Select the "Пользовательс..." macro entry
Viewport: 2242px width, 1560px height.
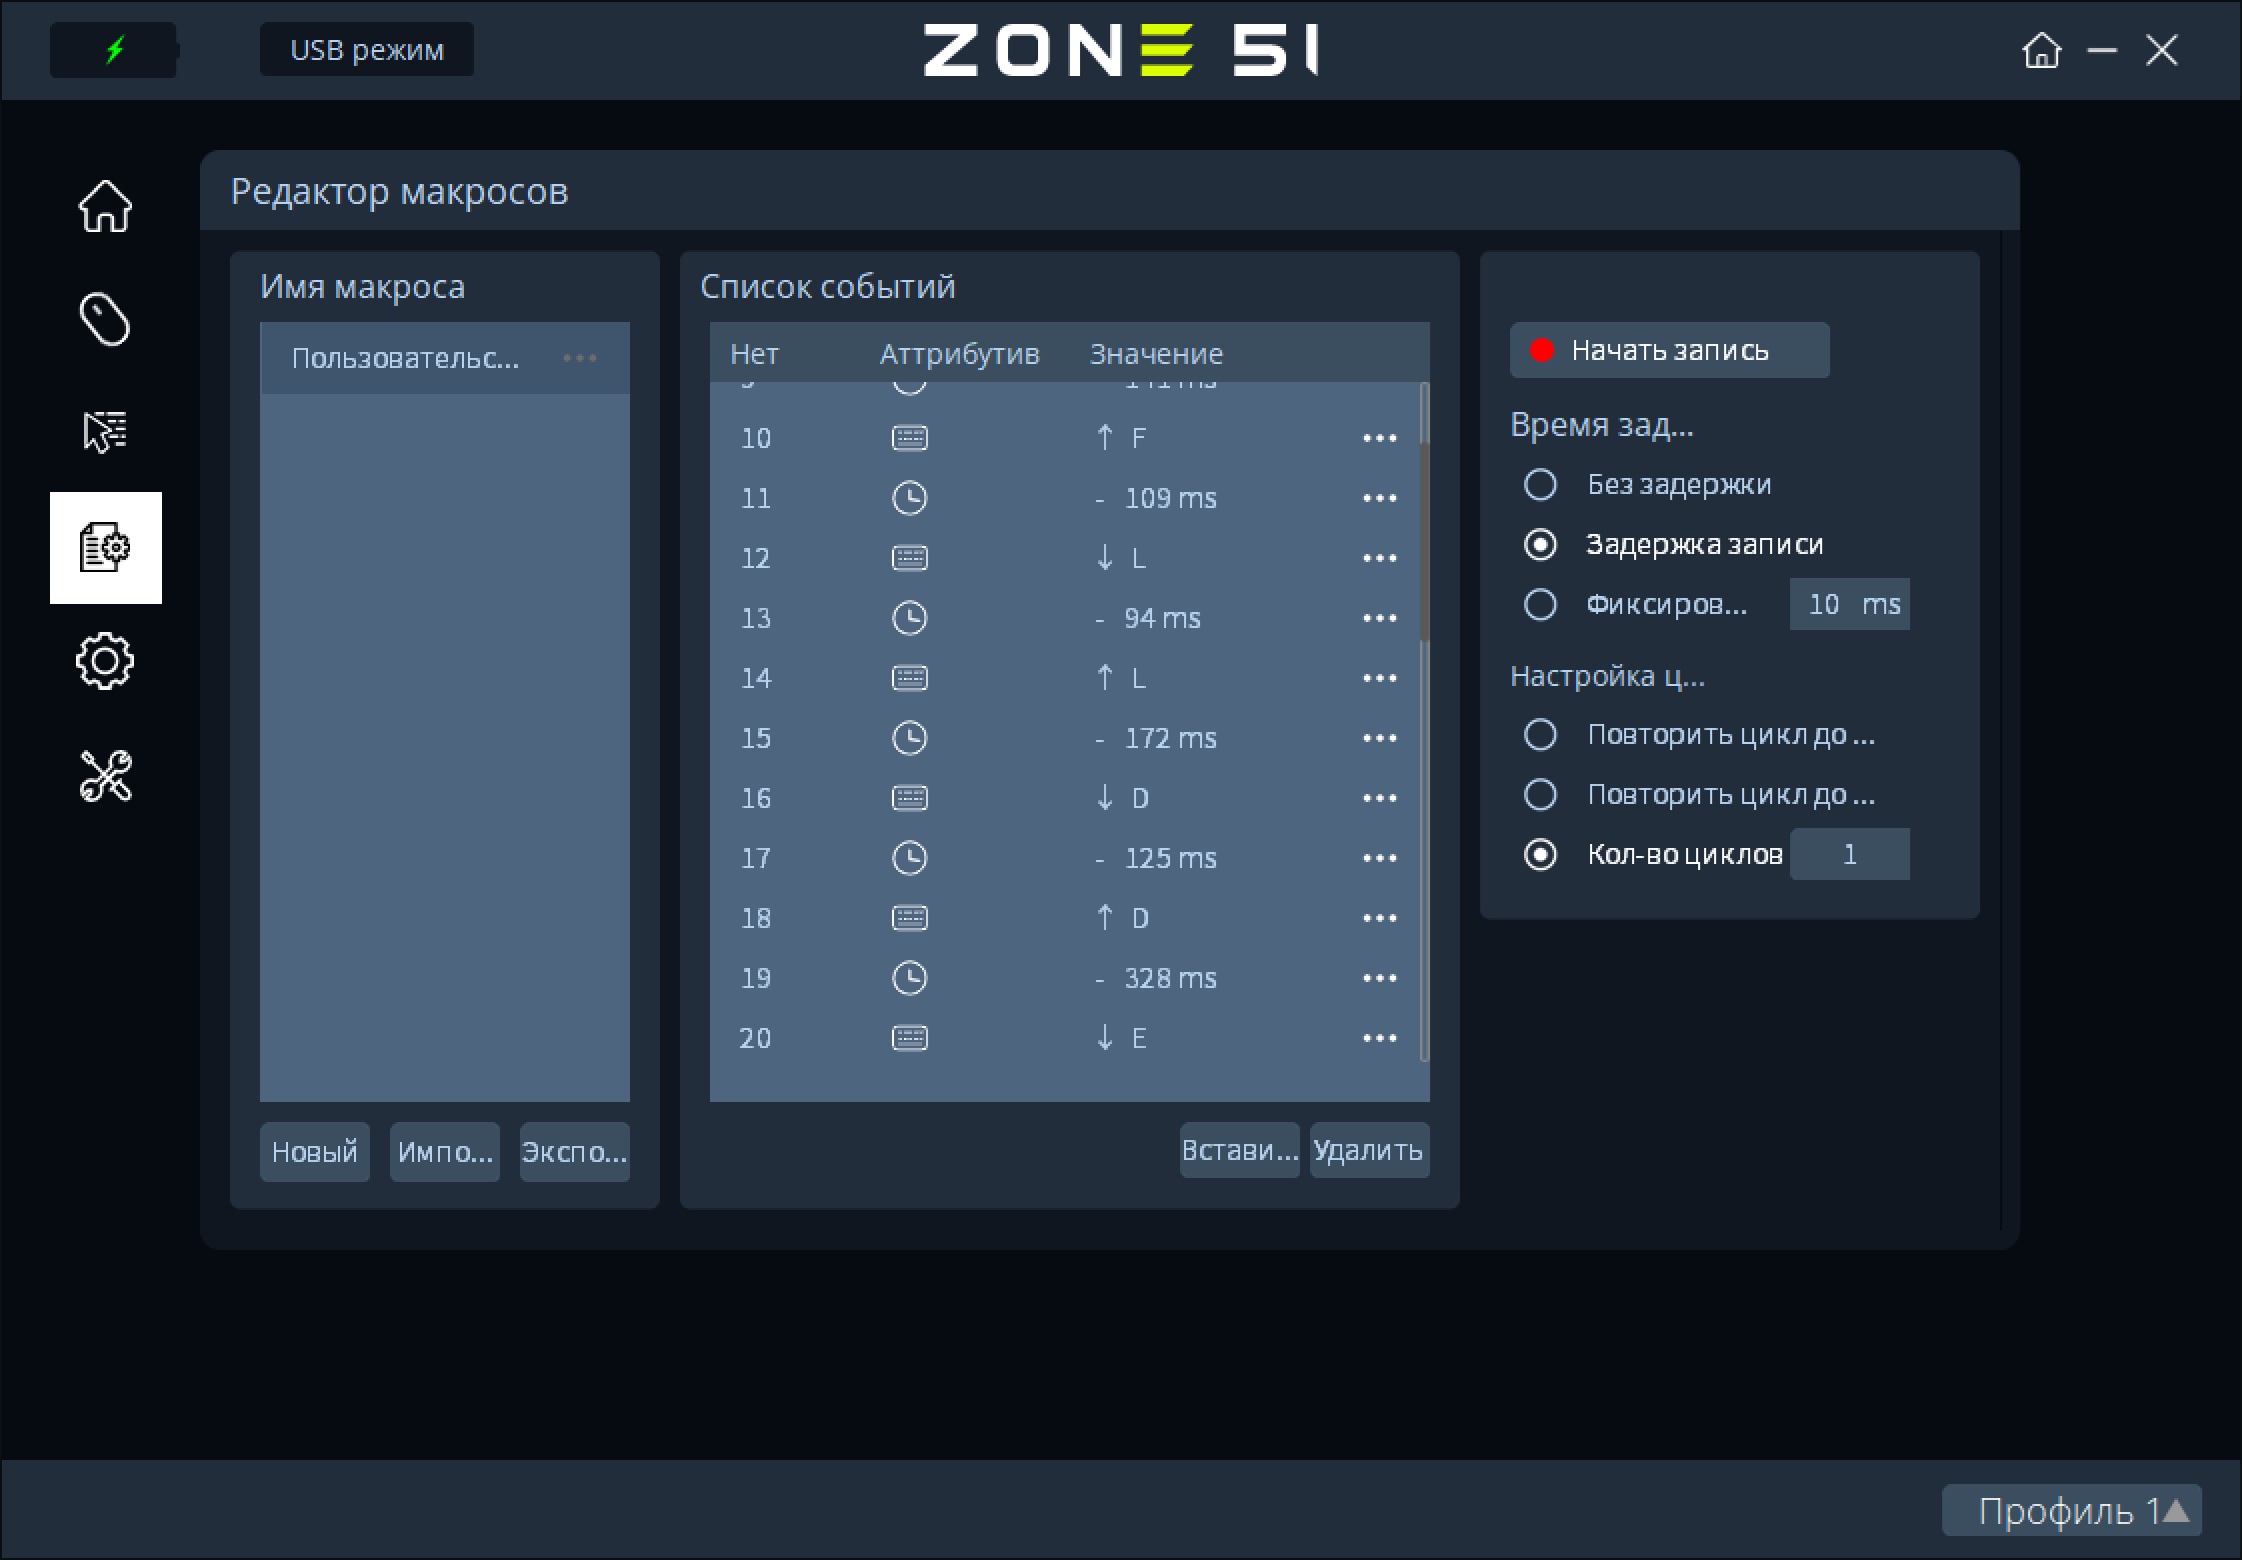405,358
